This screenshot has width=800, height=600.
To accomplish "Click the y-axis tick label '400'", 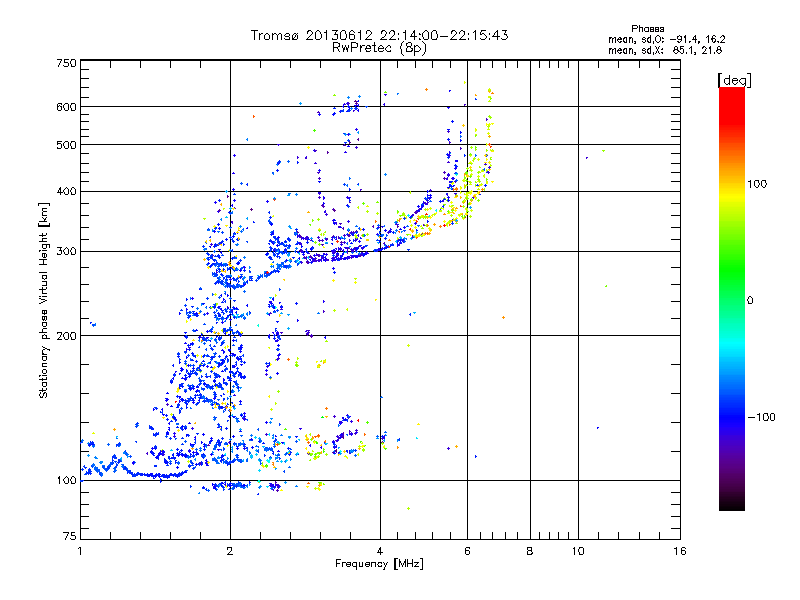I will click(66, 192).
